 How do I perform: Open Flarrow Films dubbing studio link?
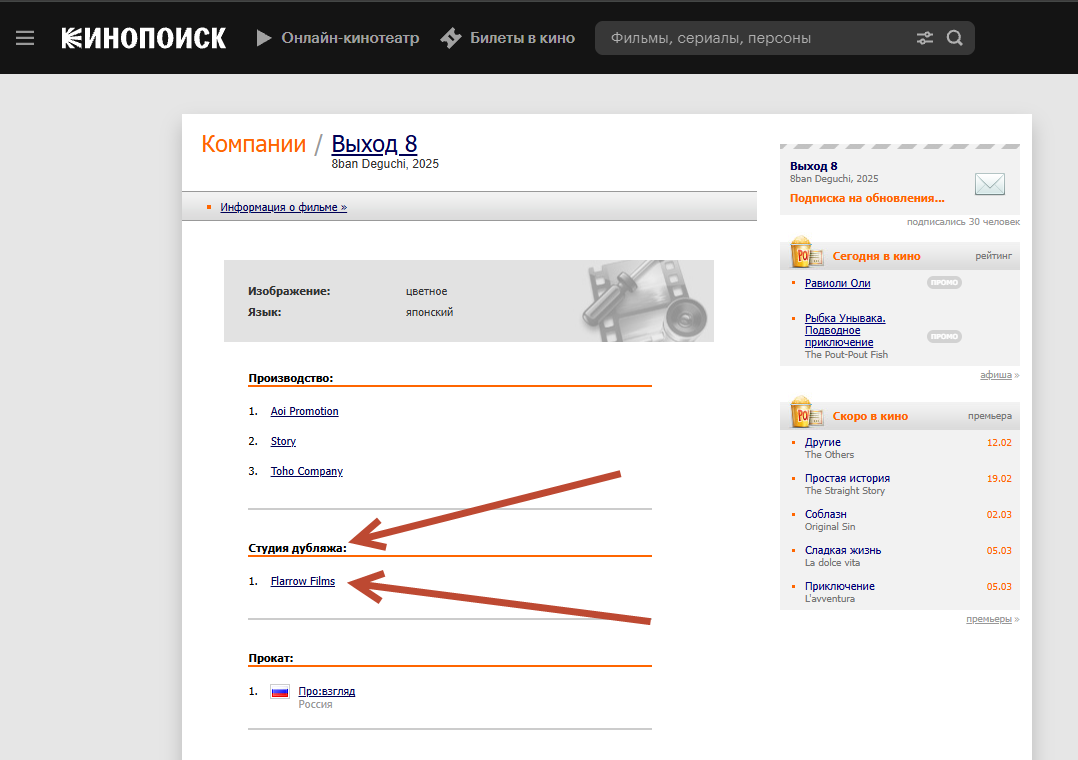click(302, 581)
